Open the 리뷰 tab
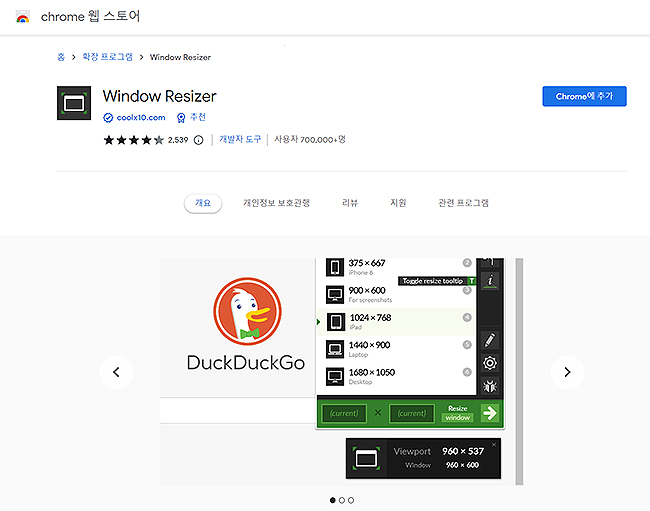 coord(349,203)
